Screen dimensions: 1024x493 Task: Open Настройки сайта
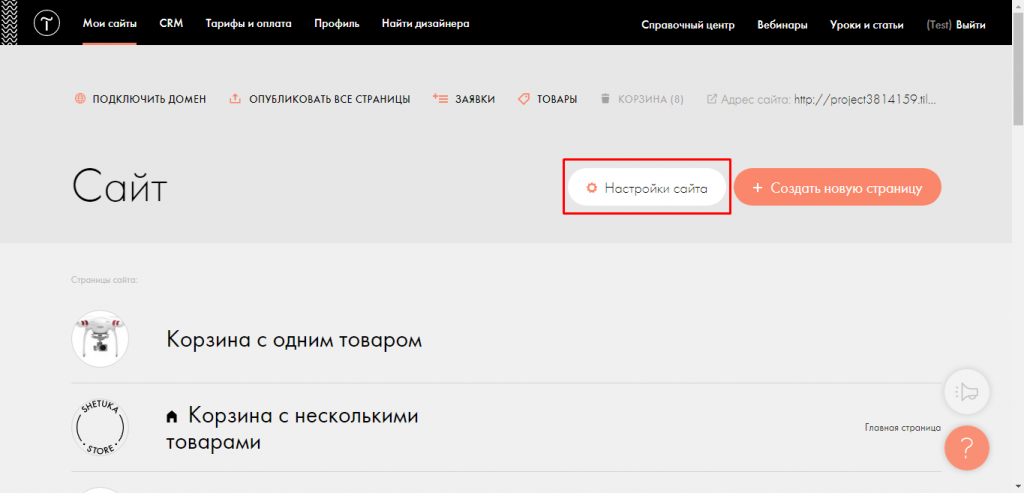(647, 187)
